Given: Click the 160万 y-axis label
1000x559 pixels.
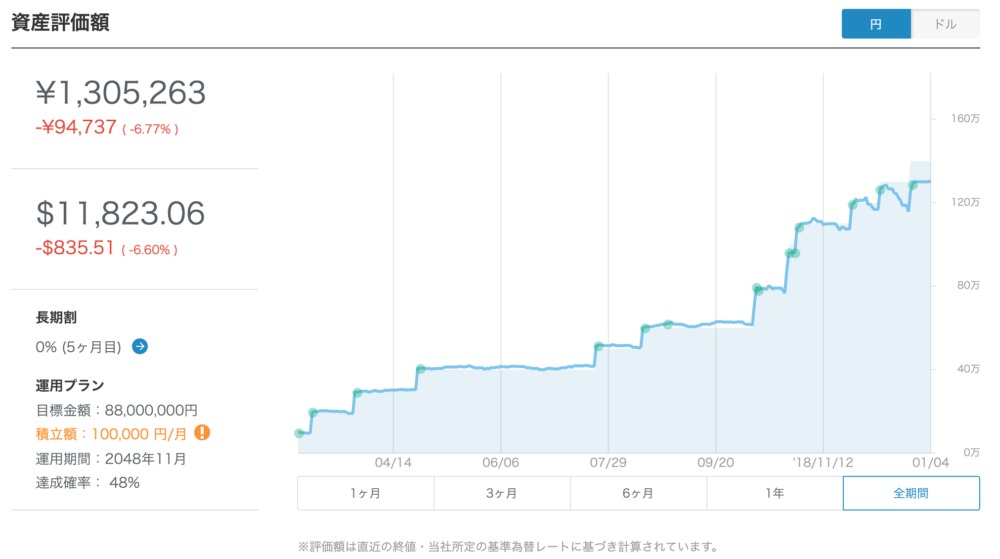Looking at the screenshot, I should pos(965,119).
